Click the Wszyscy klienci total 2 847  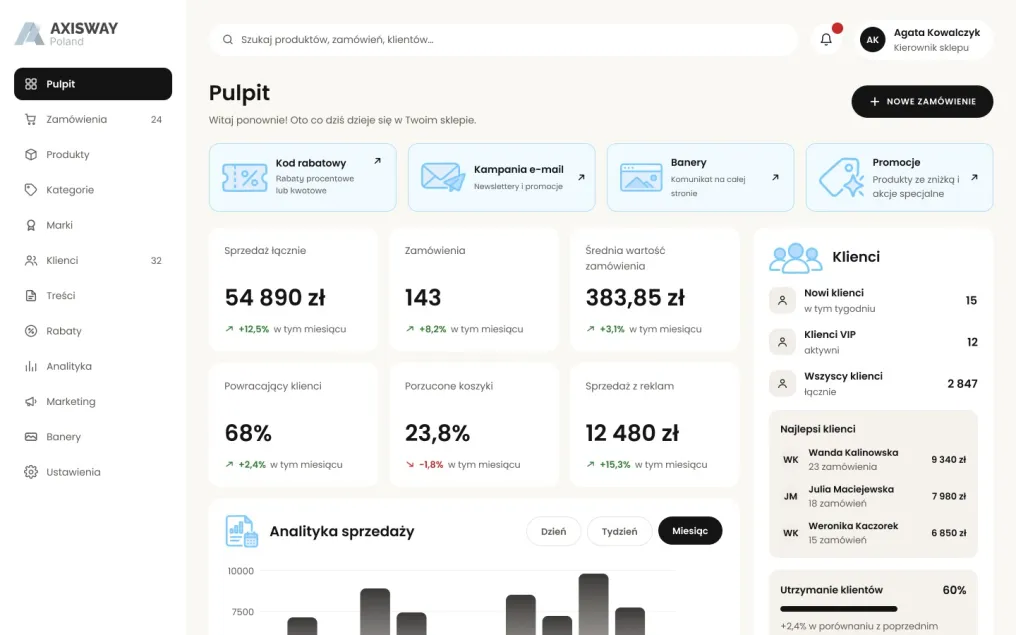(962, 384)
